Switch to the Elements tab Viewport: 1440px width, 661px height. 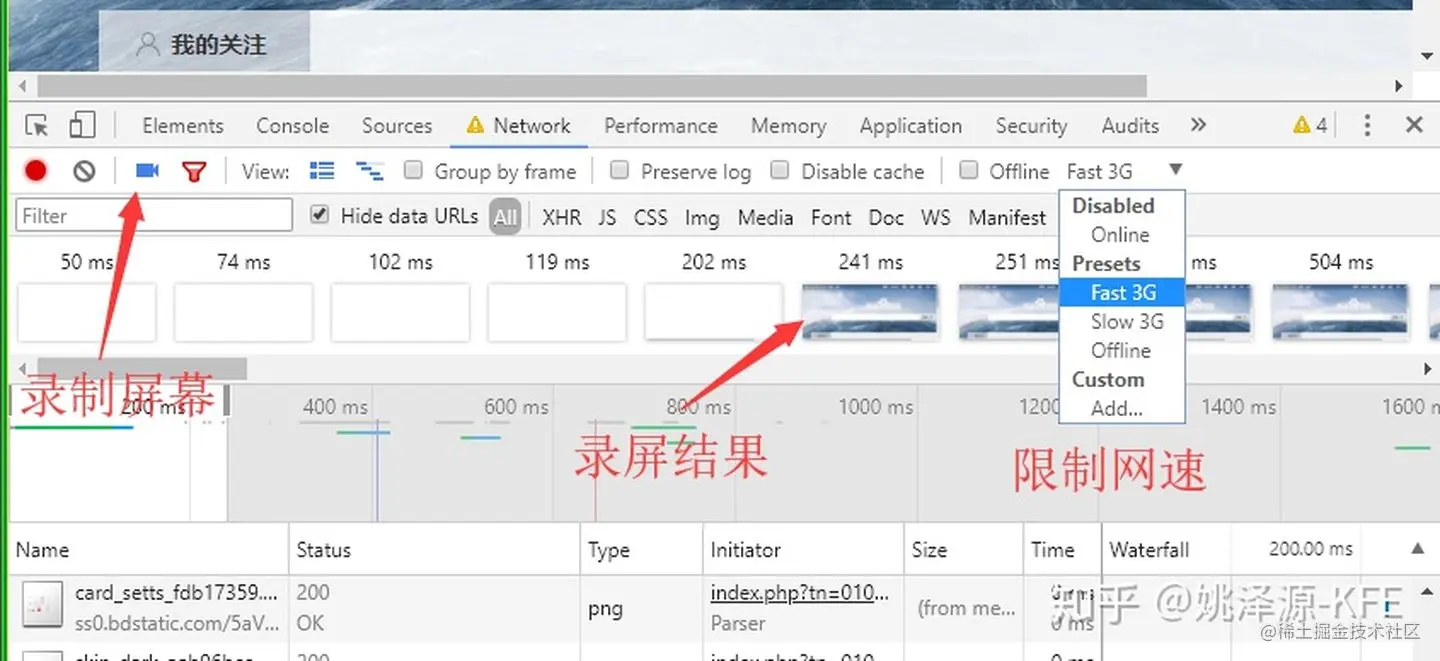click(183, 126)
